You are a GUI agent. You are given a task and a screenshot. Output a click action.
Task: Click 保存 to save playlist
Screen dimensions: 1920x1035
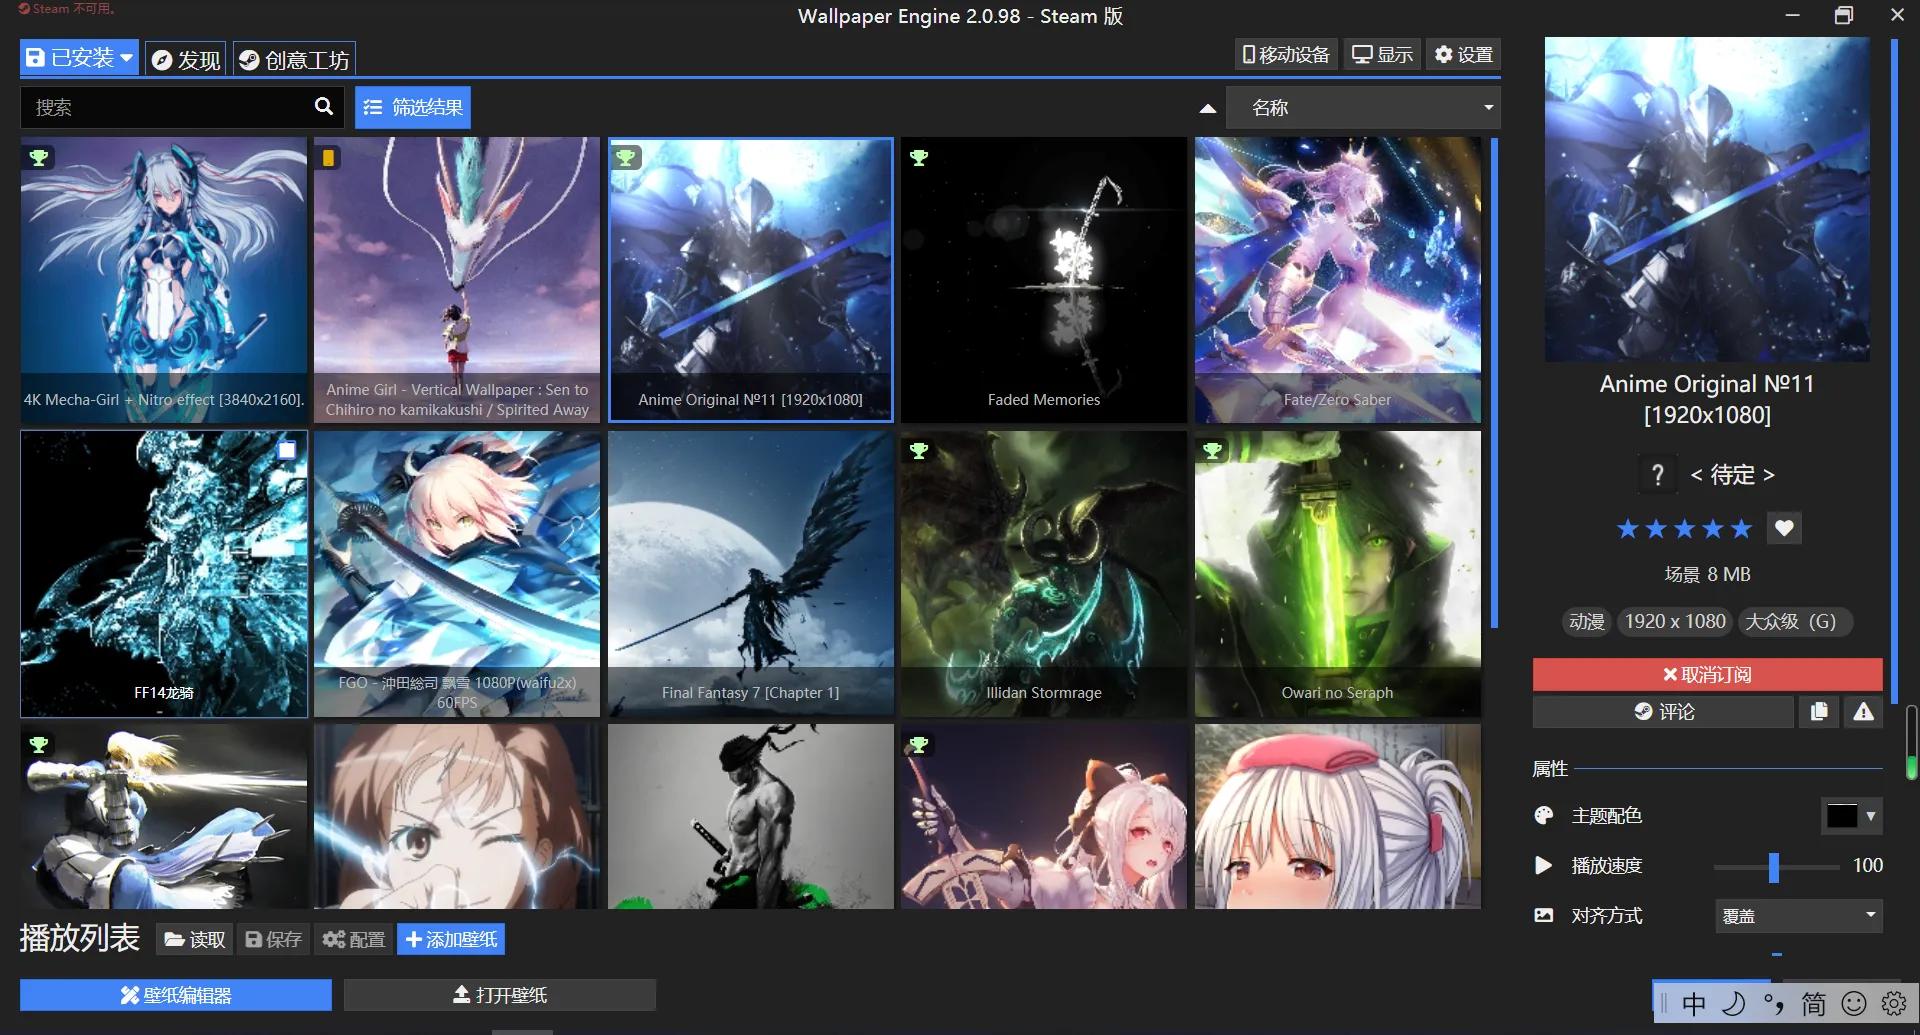coord(273,939)
